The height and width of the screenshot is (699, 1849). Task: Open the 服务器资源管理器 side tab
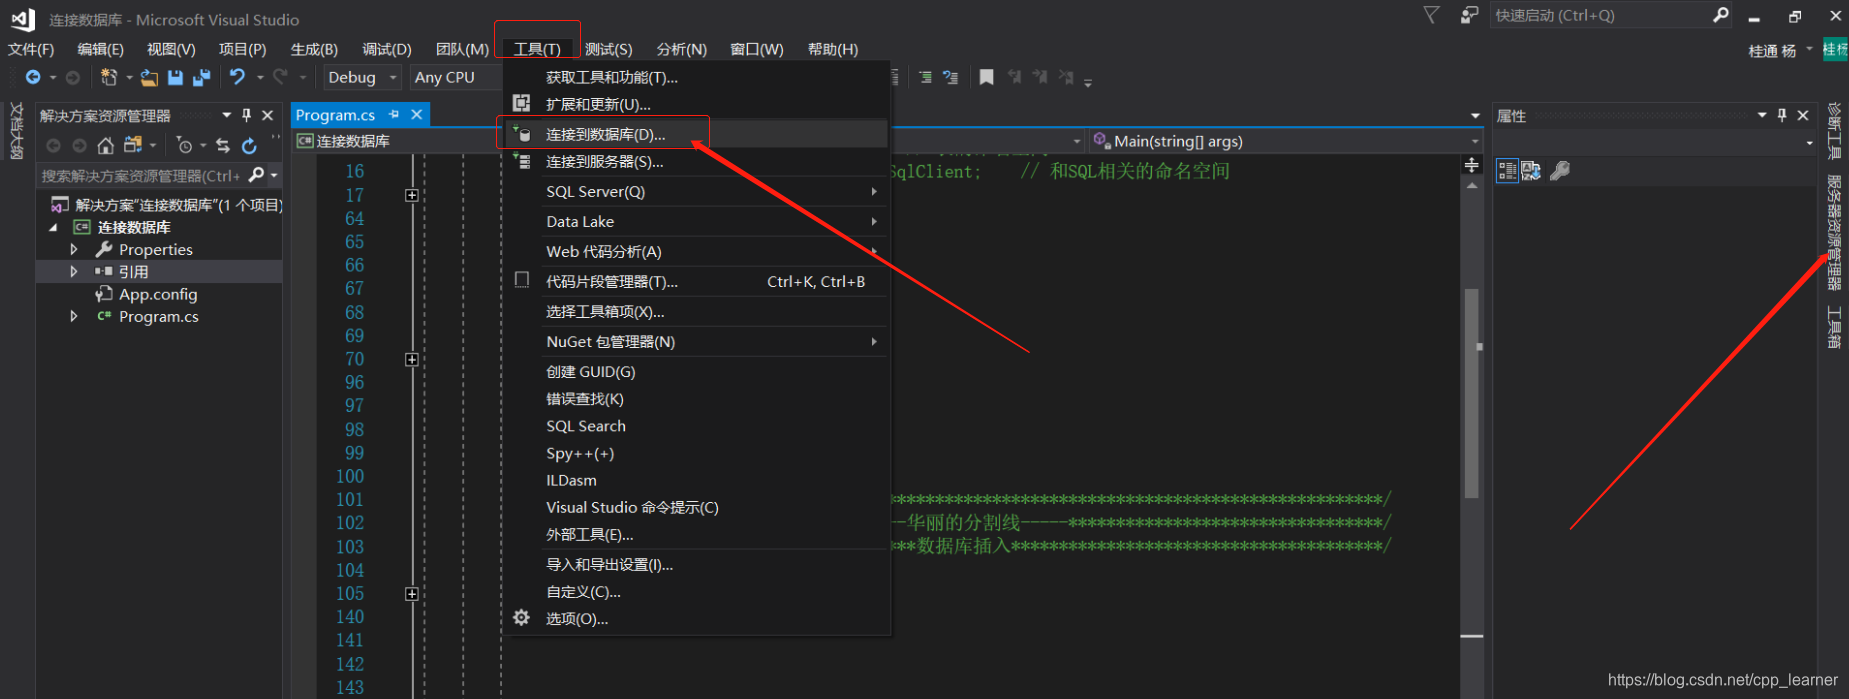1834,233
